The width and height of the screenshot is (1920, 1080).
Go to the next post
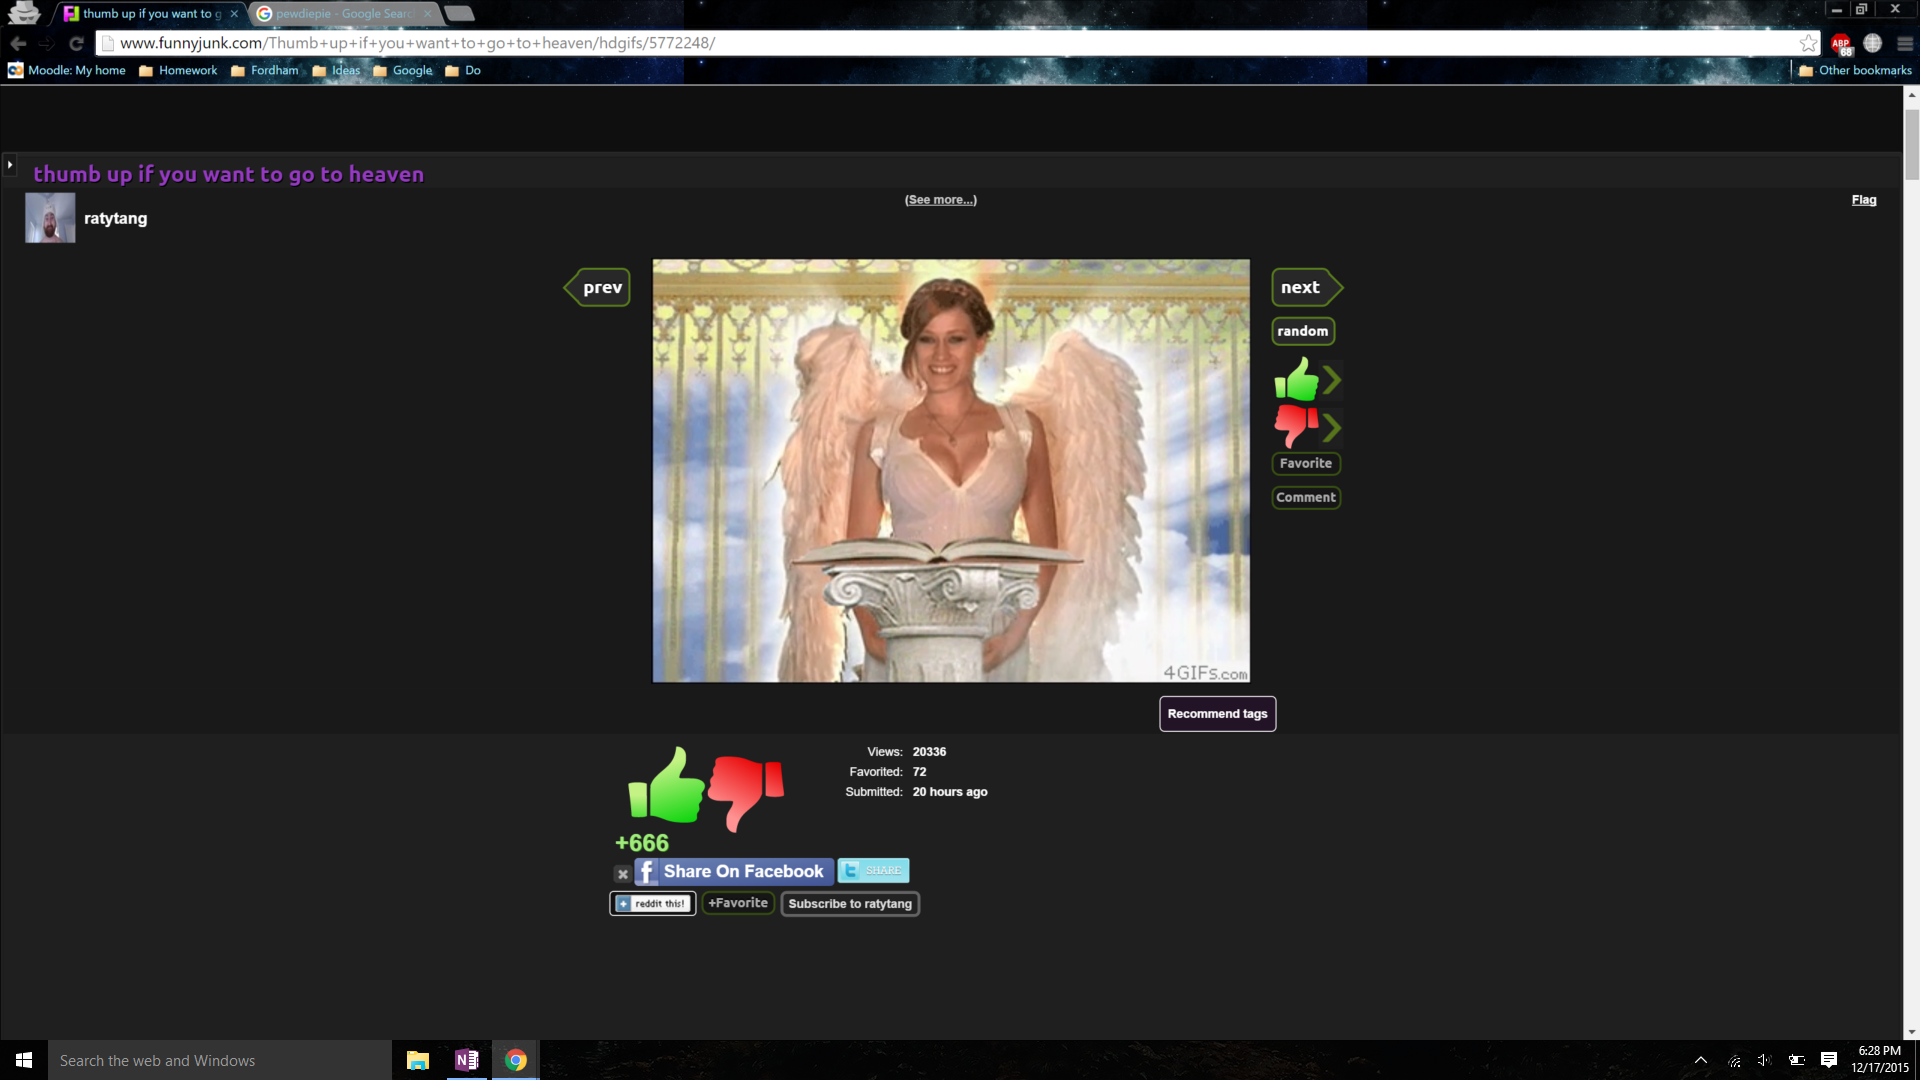coord(1303,288)
